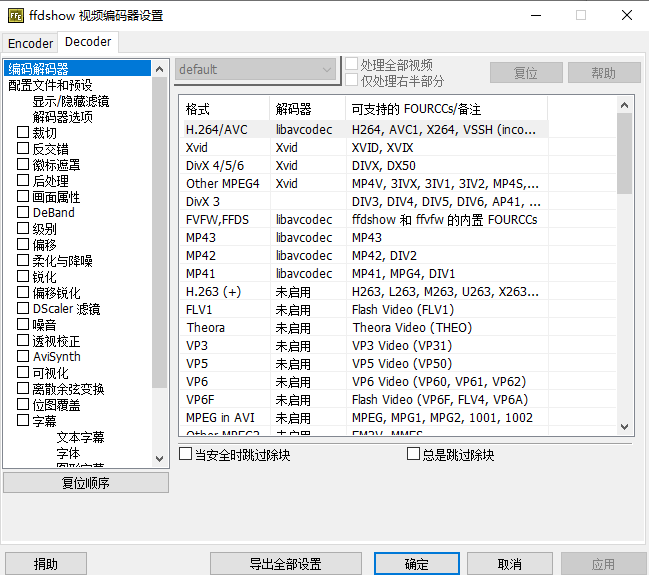Toggle 位图覆盖 checkbox
649x575 pixels.
[x=23, y=404]
